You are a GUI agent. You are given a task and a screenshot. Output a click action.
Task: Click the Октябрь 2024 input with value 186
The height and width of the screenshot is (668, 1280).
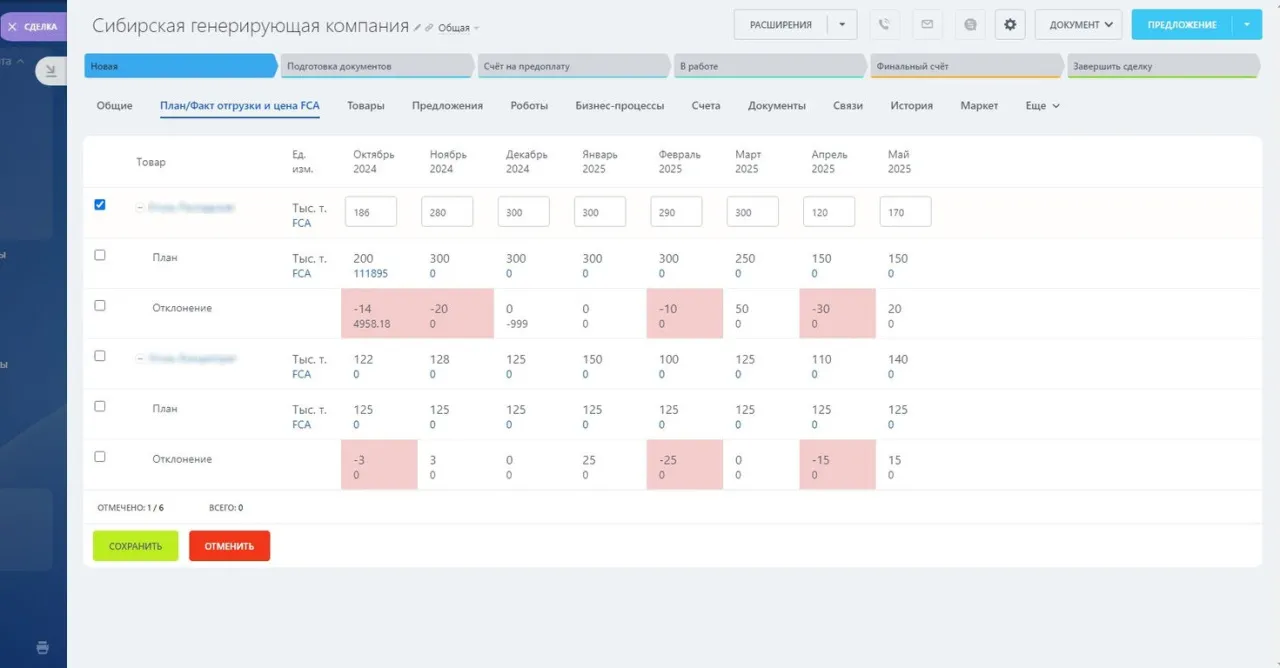[371, 212]
